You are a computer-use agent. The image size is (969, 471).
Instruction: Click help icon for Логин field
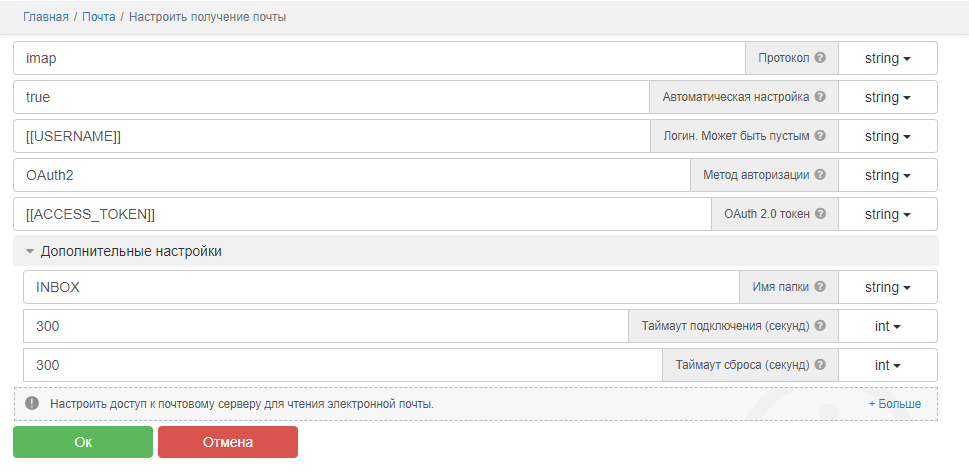(820, 136)
